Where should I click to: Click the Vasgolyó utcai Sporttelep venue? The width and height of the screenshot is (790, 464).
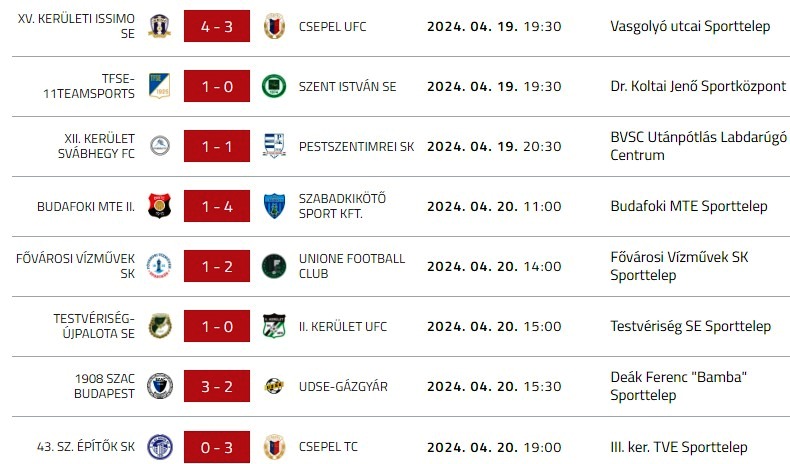click(x=690, y=26)
